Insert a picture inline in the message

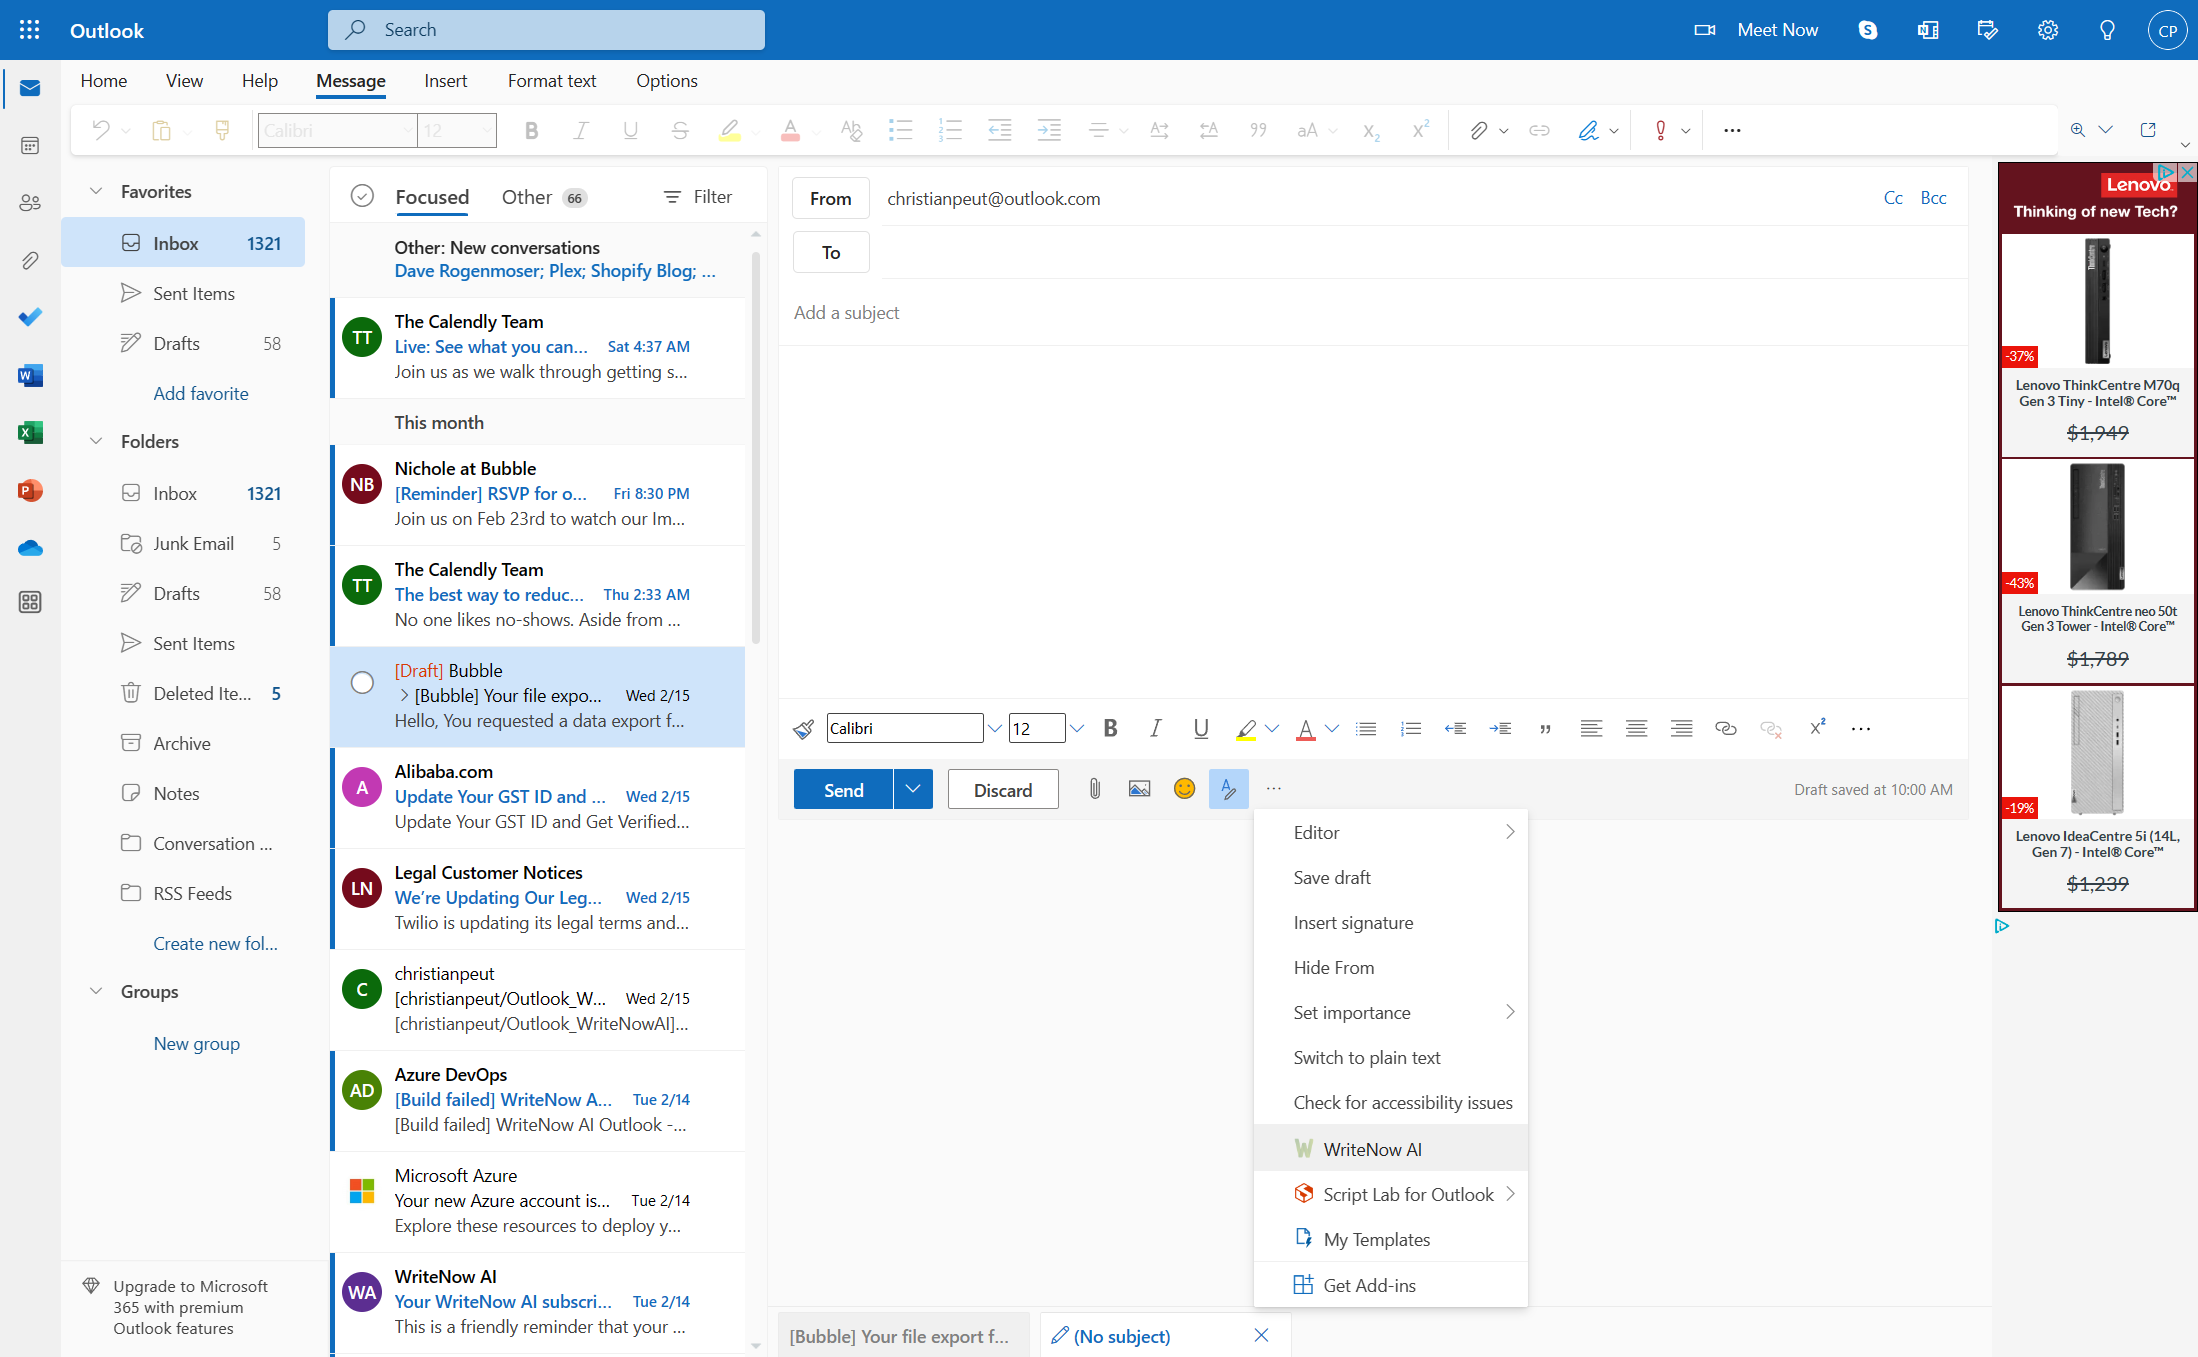click(1139, 789)
